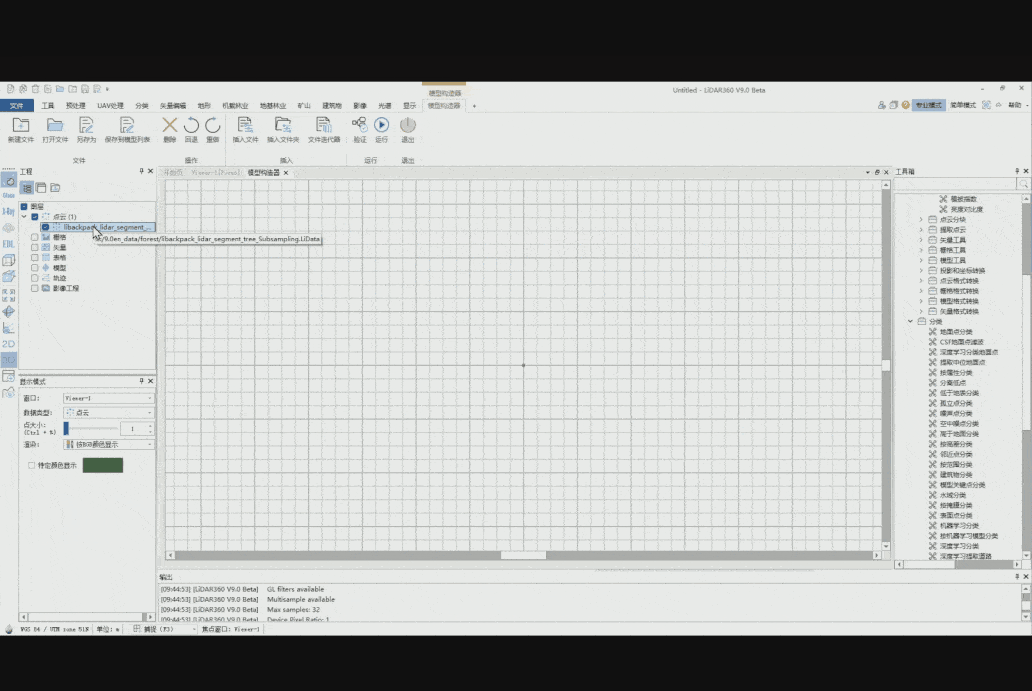
Task: Open the 机载林业 ribbon tab
Action: click(235, 105)
